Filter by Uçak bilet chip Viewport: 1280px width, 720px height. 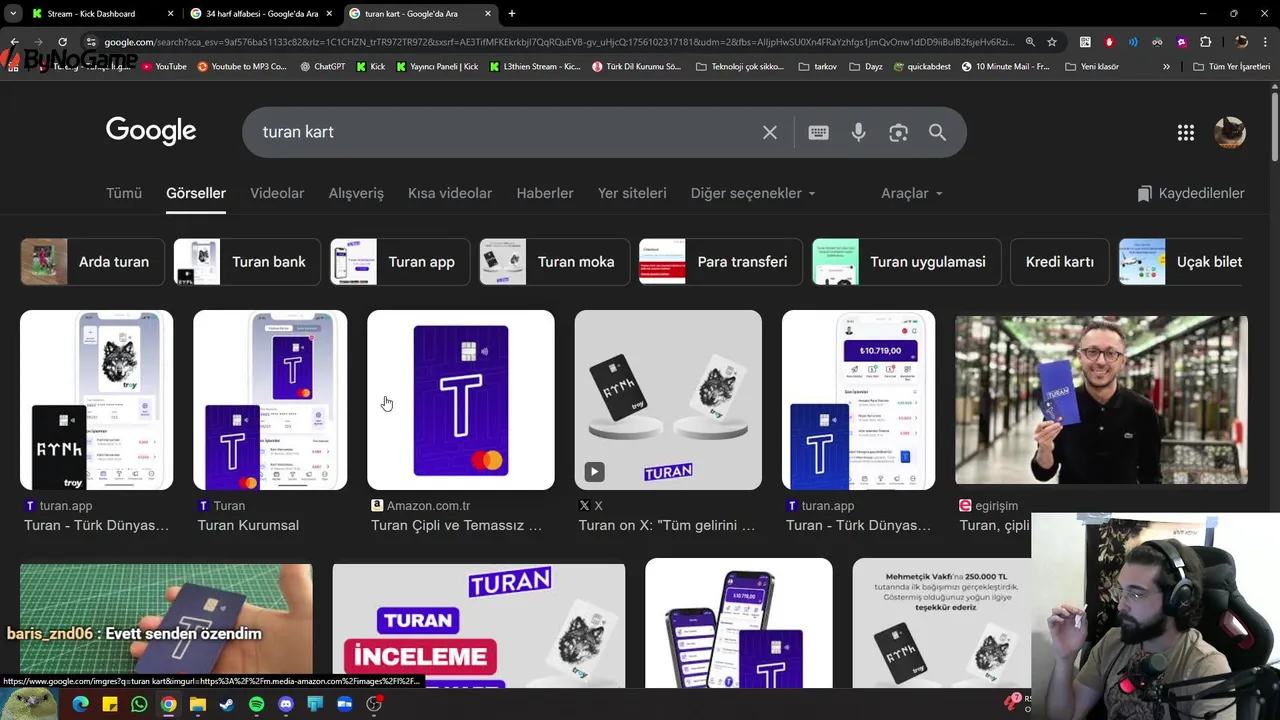pos(1183,262)
